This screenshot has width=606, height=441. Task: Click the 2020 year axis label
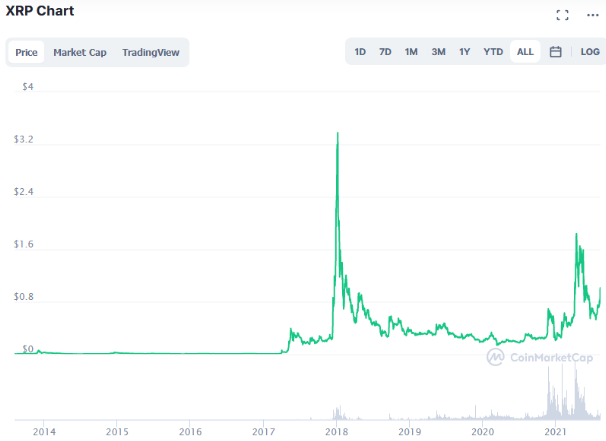(x=483, y=432)
